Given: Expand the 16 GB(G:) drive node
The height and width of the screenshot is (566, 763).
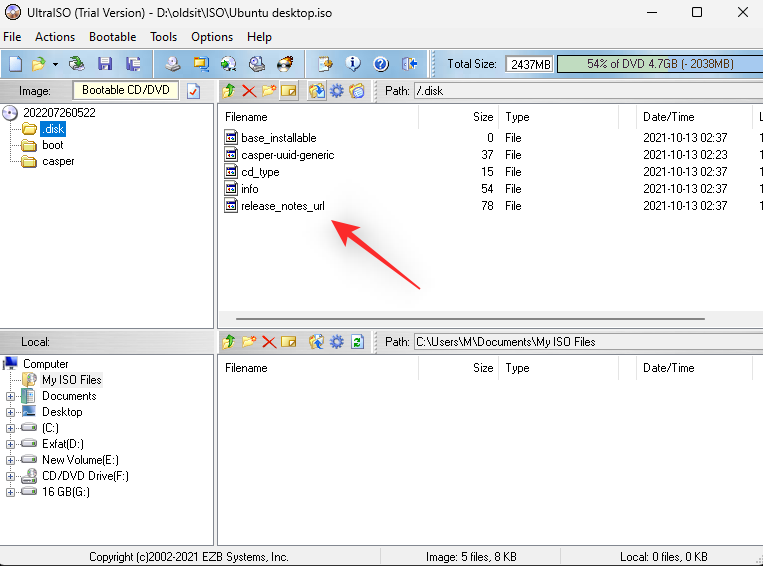Looking at the screenshot, I should click(10, 493).
